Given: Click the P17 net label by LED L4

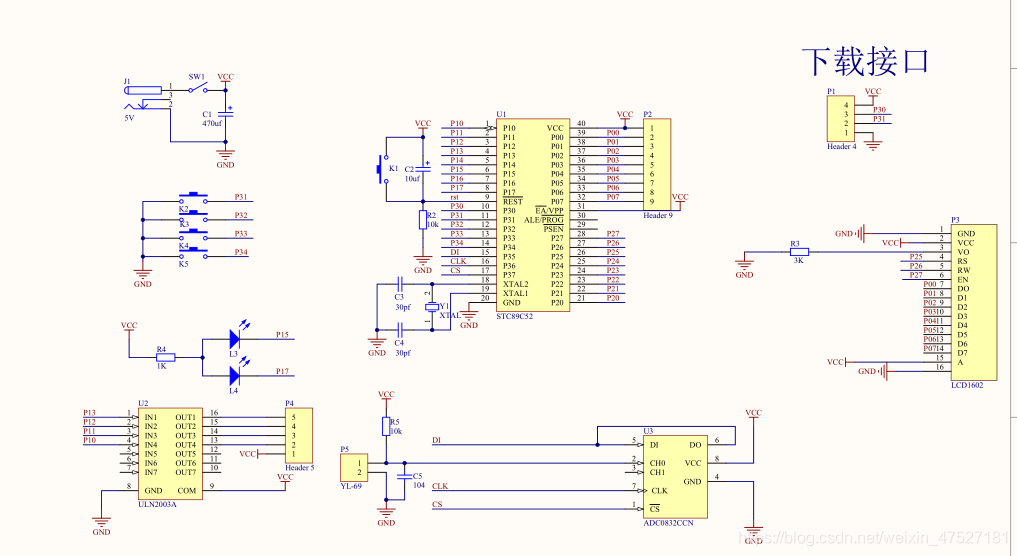Looking at the screenshot, I should pos(282,372).
